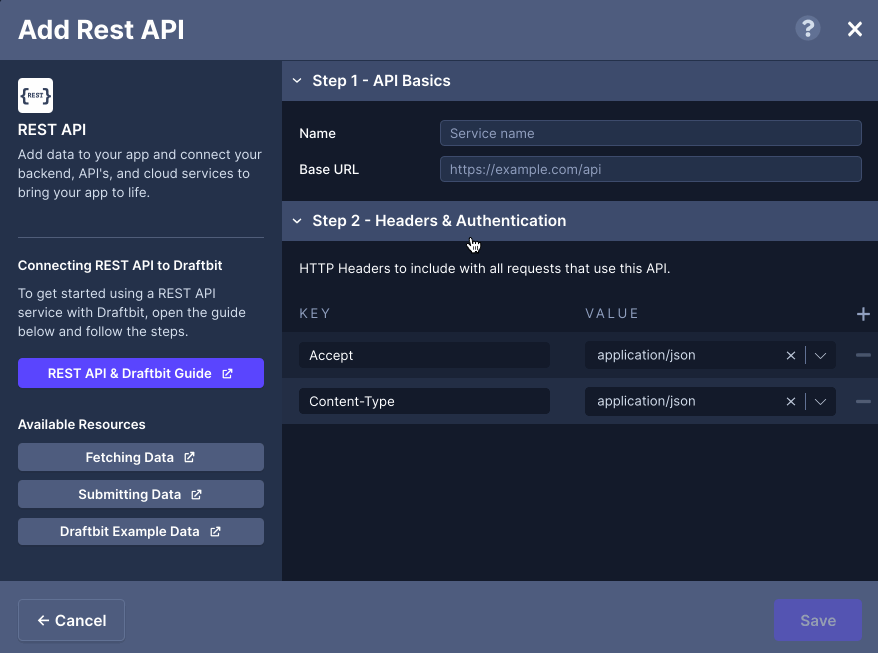
Task: Open the Accept value dropdown arrow
Action: click(x=820, y=356)
